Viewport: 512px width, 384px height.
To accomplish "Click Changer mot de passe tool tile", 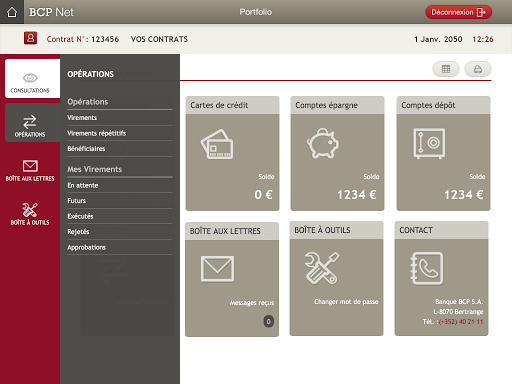I will 336,278.
